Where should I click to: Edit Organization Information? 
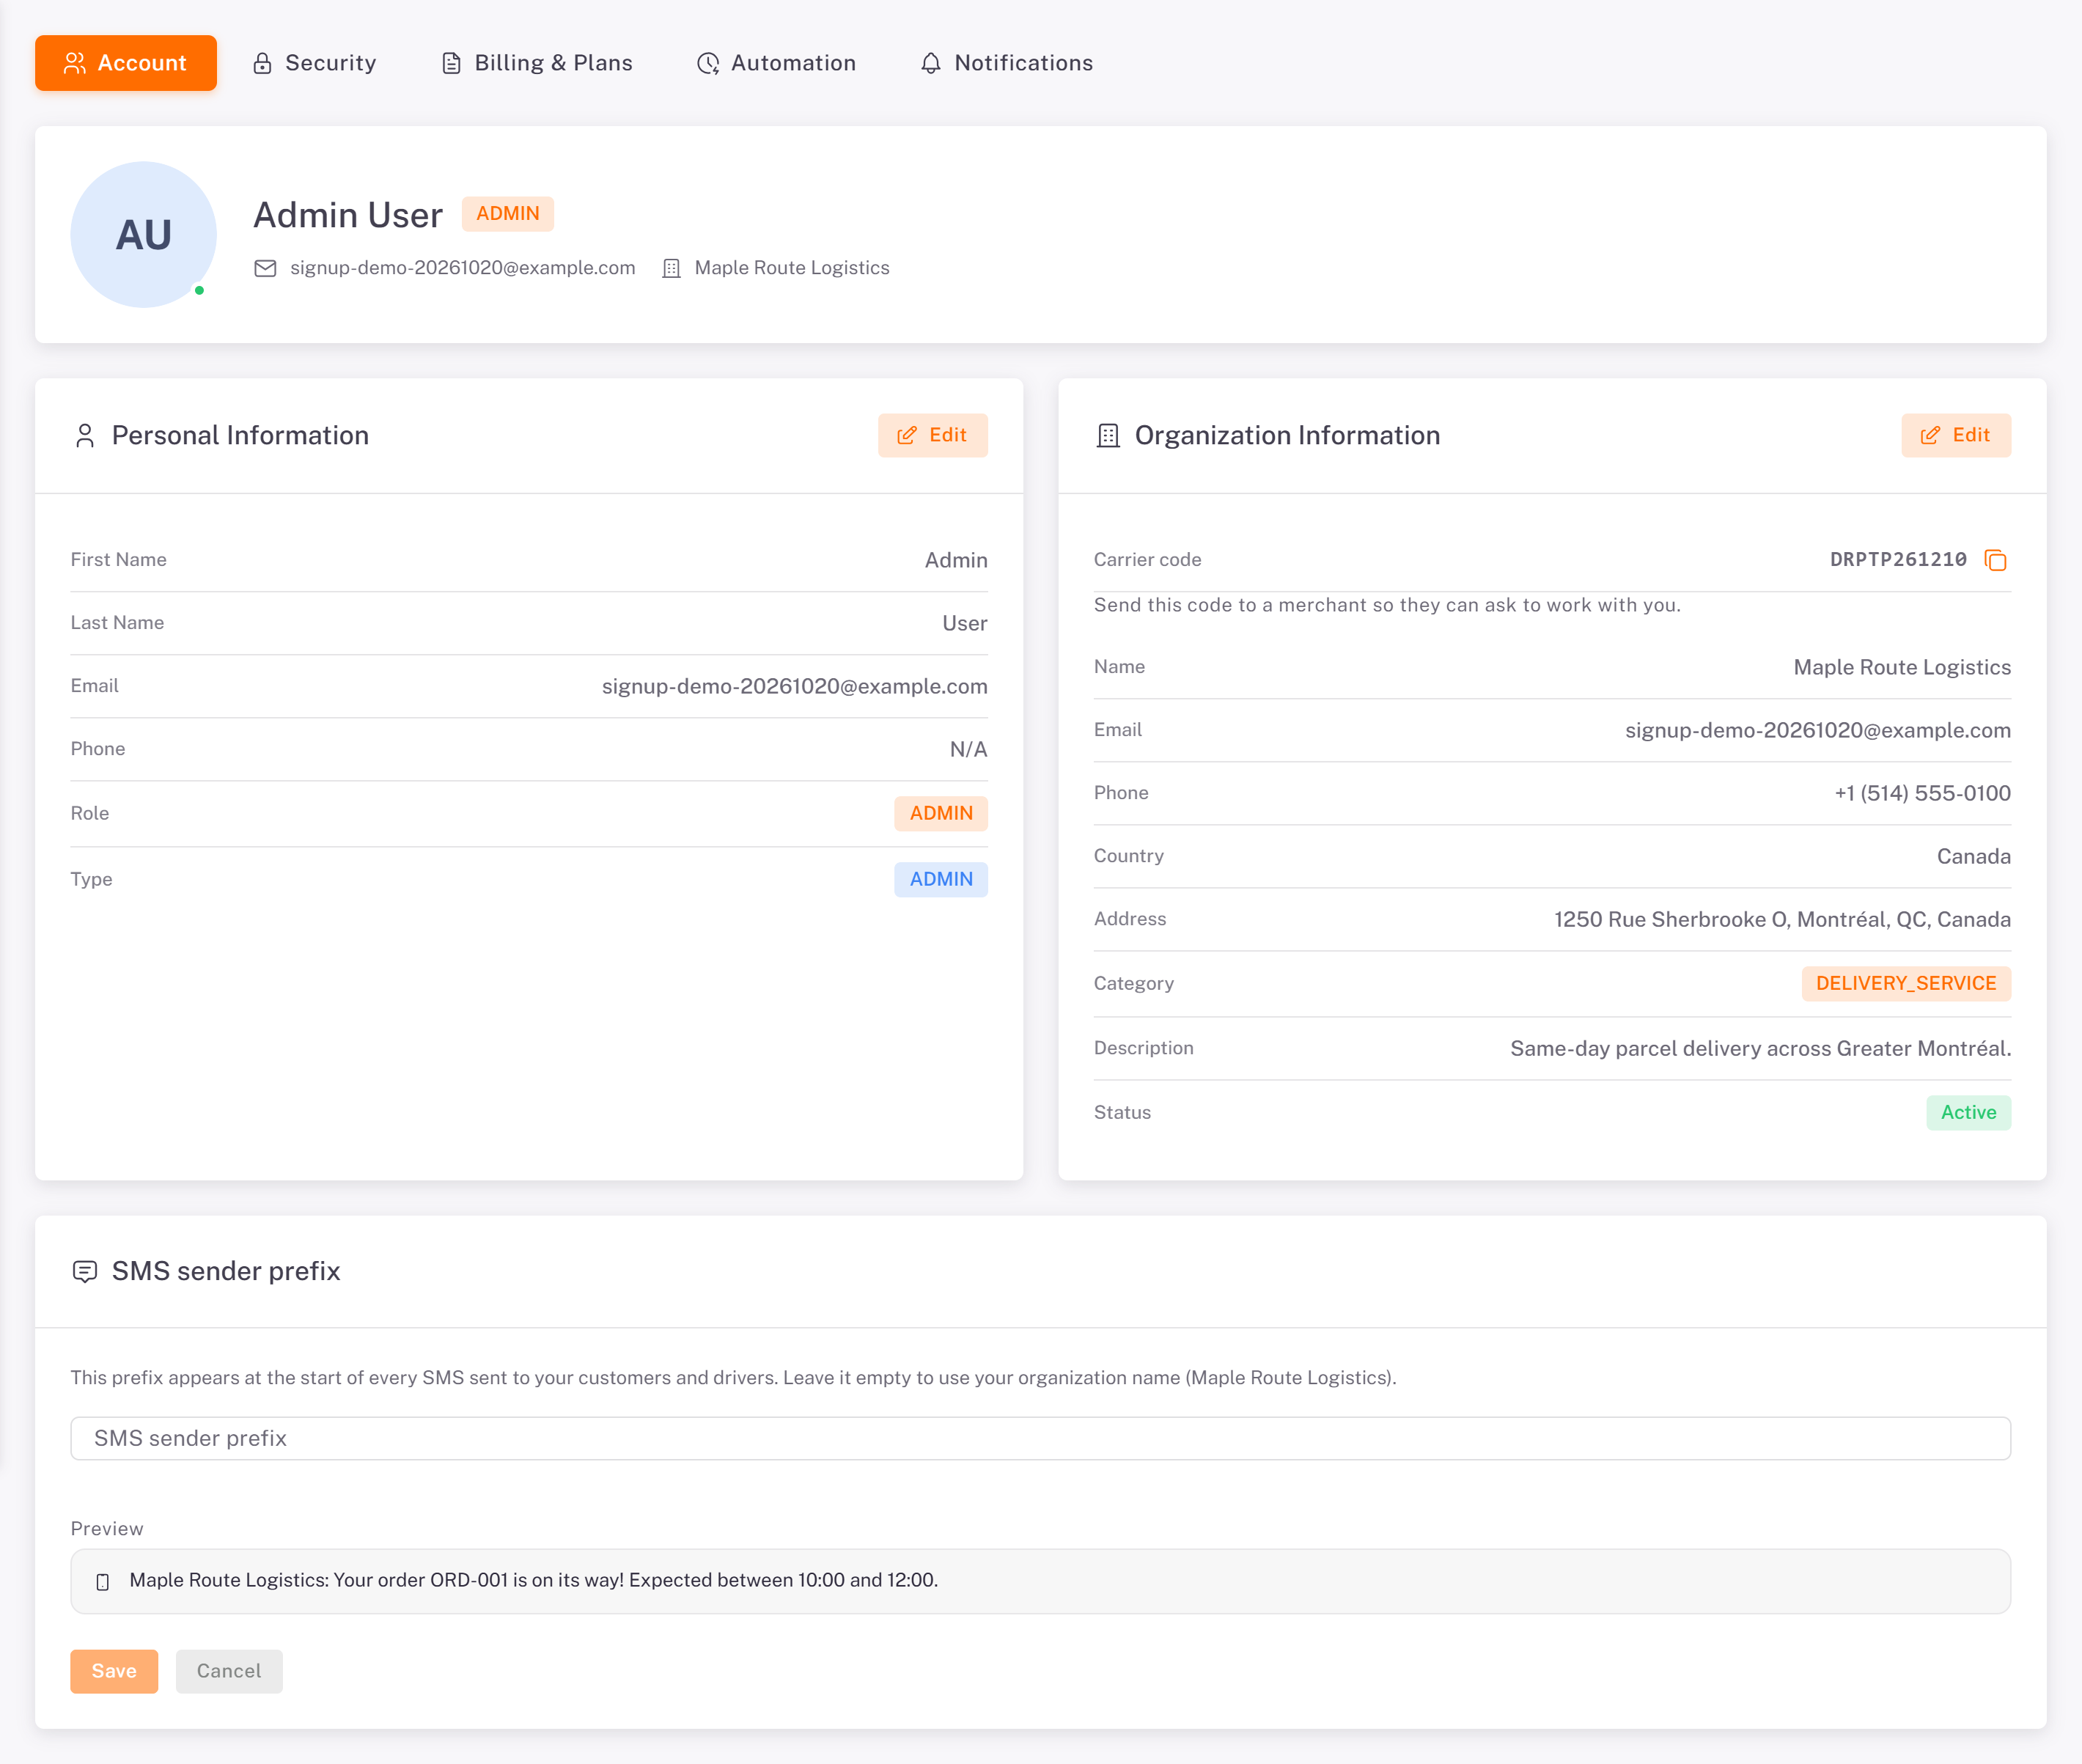(1956, 436)
